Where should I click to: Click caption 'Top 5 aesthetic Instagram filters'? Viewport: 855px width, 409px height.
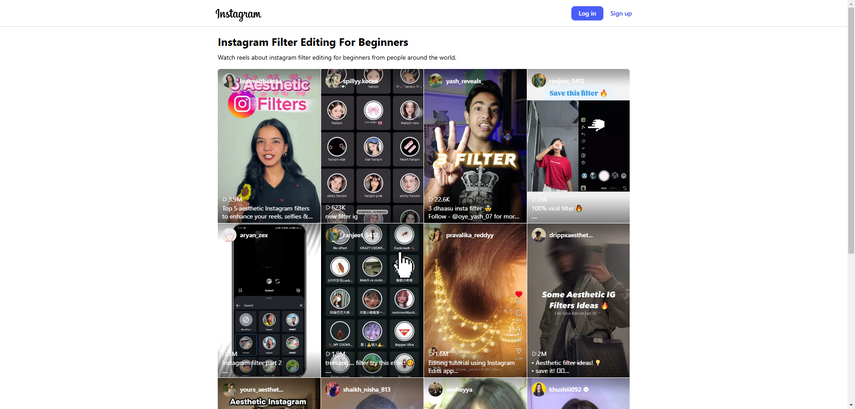point(266,208)
